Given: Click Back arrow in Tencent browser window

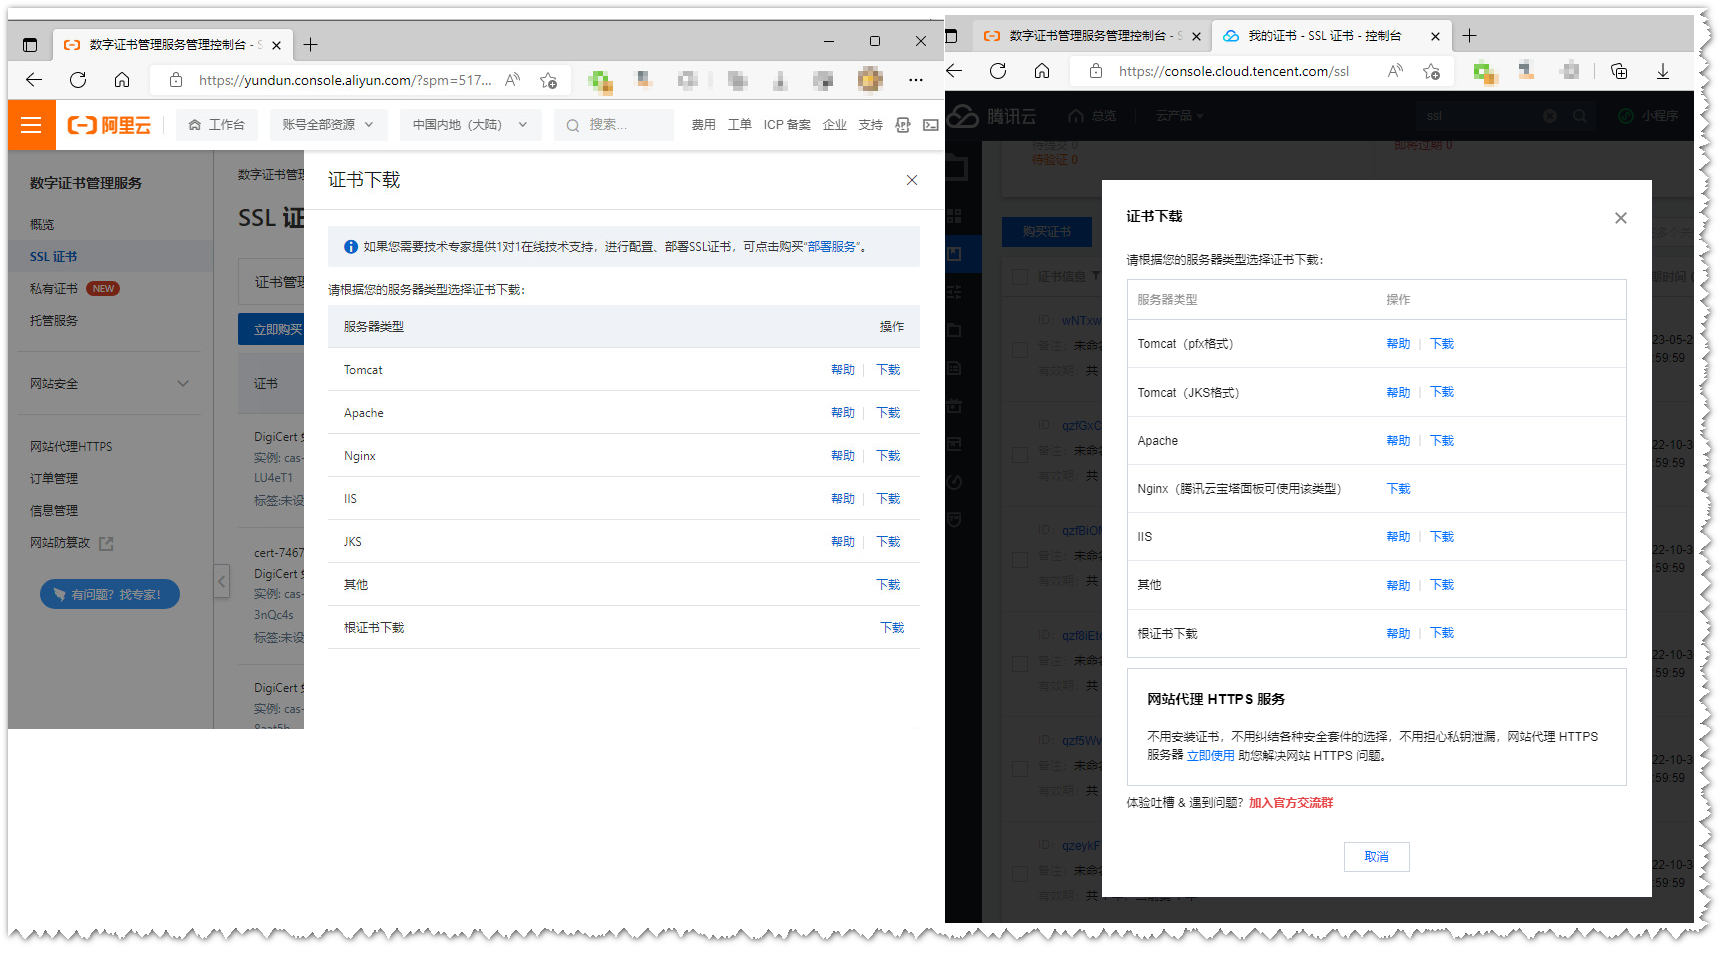Looking at the screenshot, I should (954, 71).
